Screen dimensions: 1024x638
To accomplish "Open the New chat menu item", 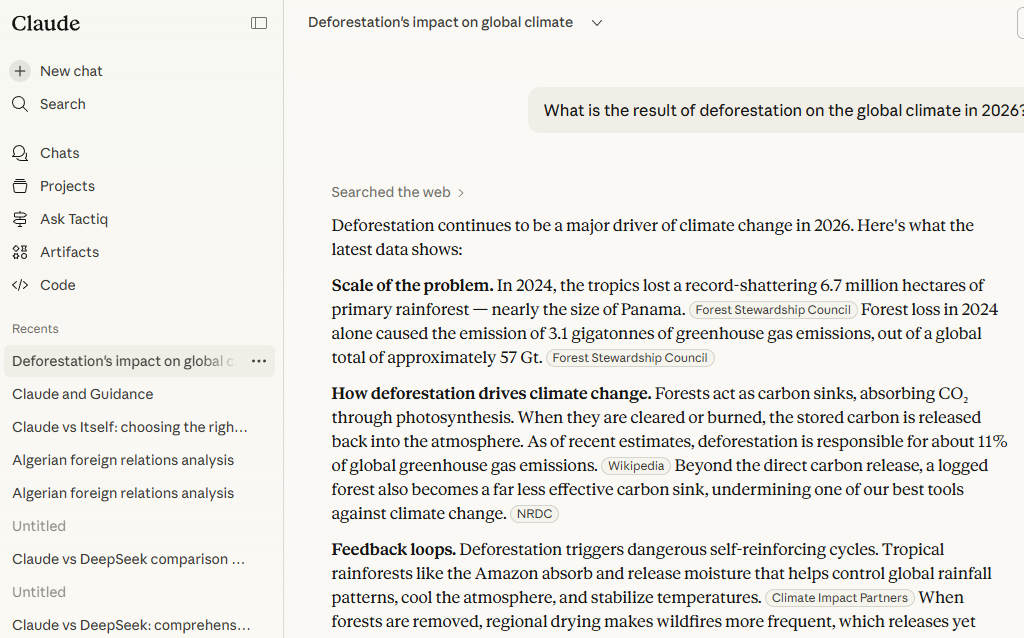I will [x=71, y=71].
